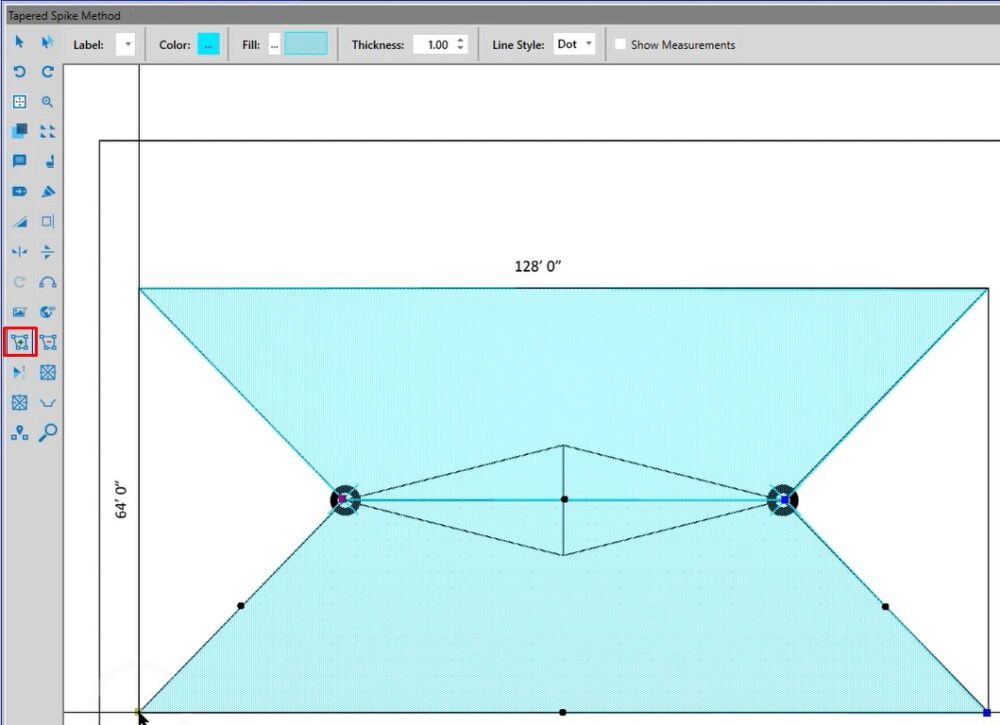Select the zoom-in magnifier icon
Image resolution: width=1000 pixels, height=725 pixels.
coord(47,102)
